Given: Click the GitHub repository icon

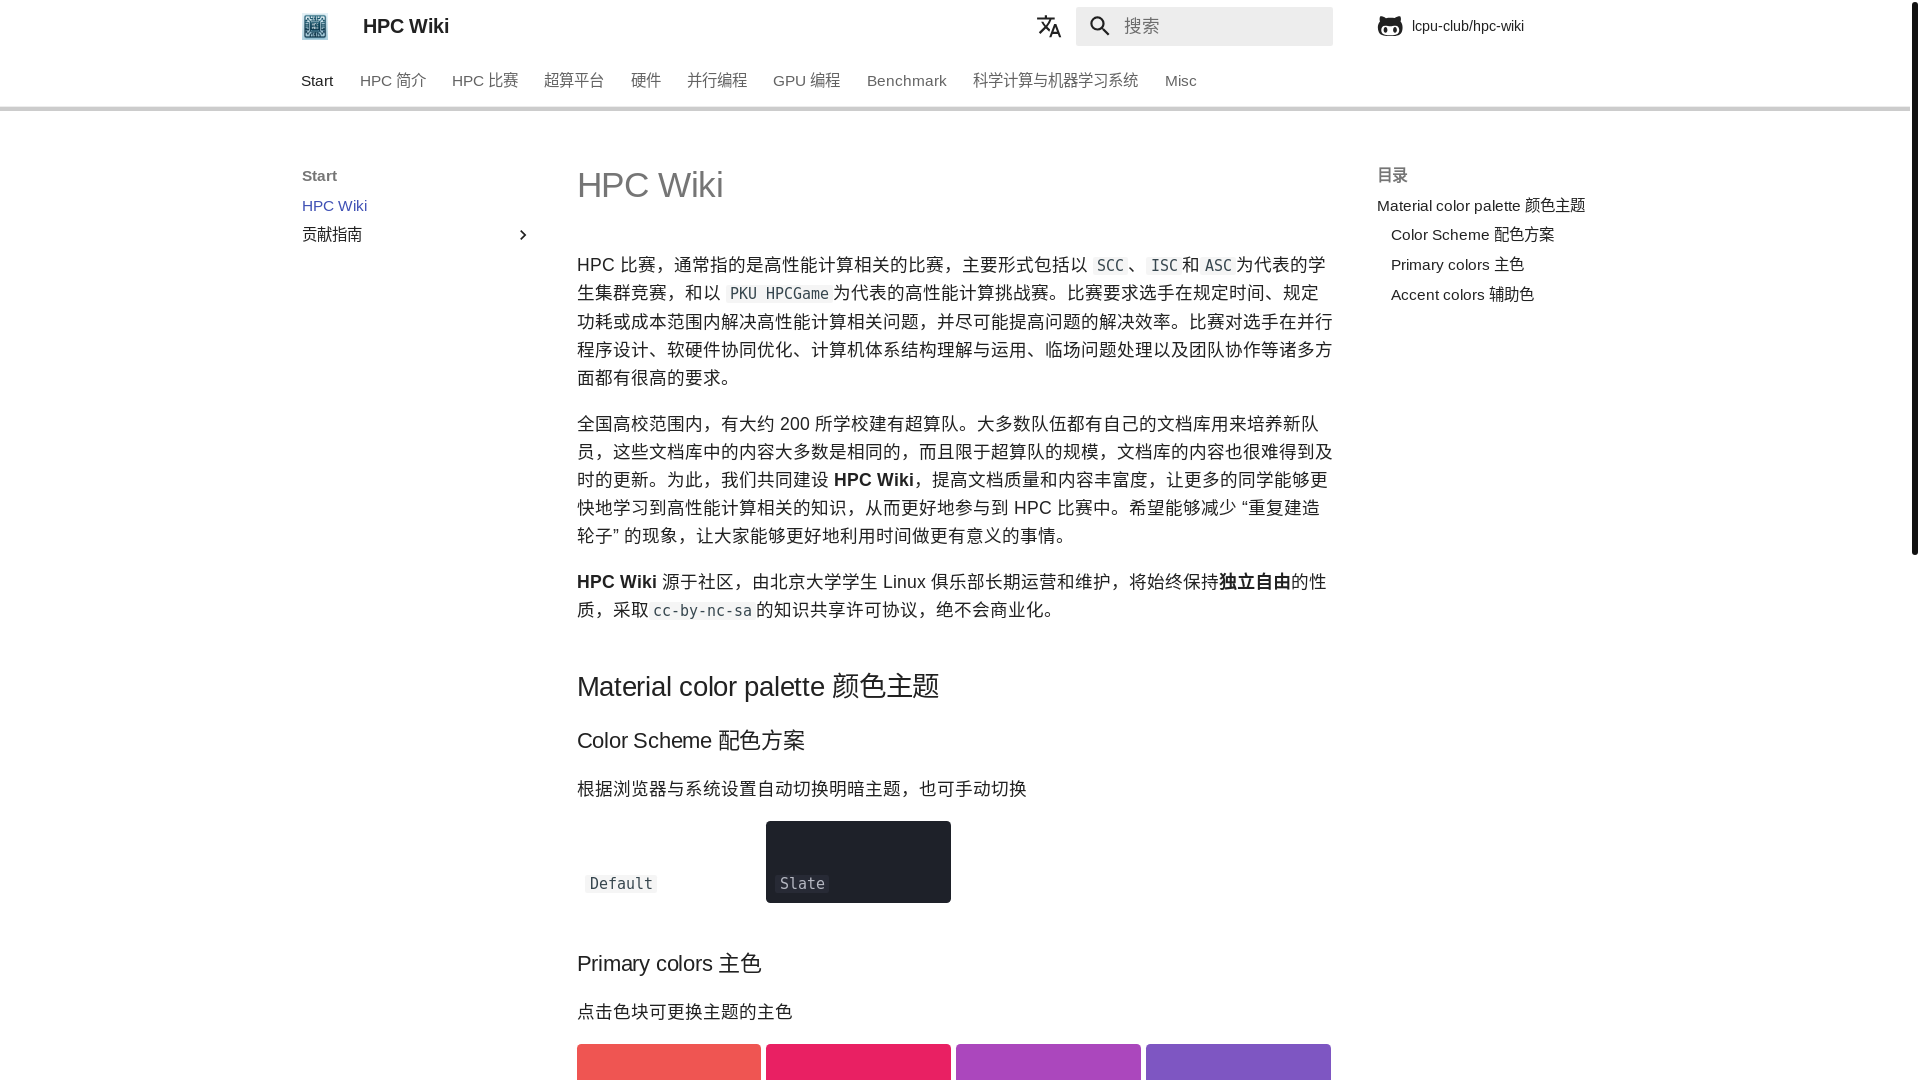Looking at the screenshot, I should point(1390,26).
